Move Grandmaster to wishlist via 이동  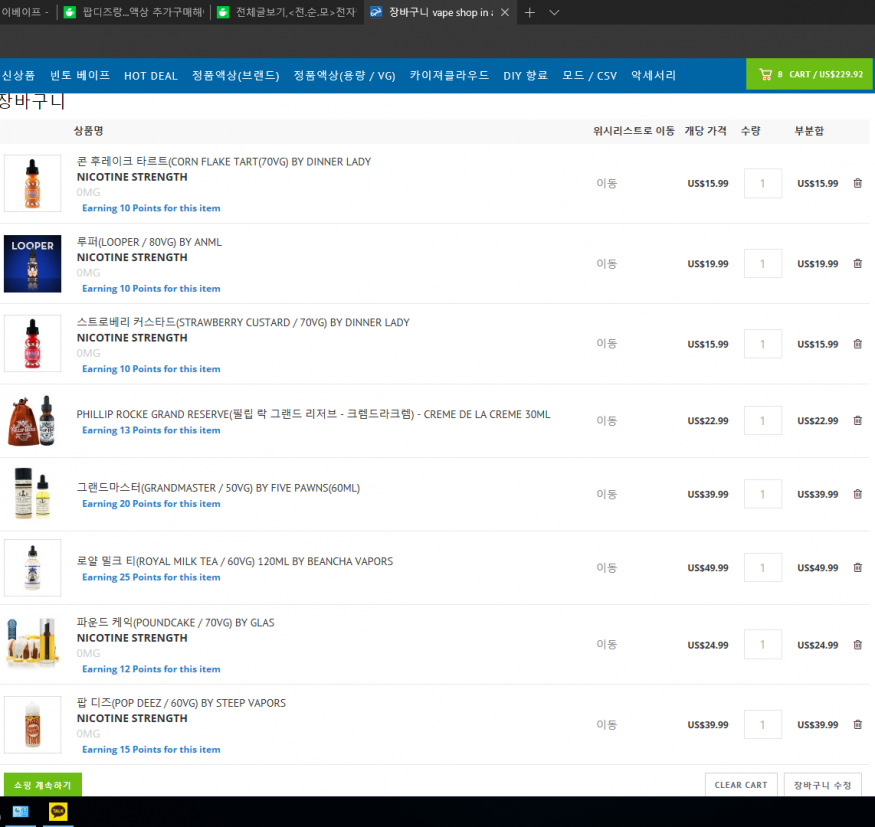pyautogui.click(x=607, y=494)
